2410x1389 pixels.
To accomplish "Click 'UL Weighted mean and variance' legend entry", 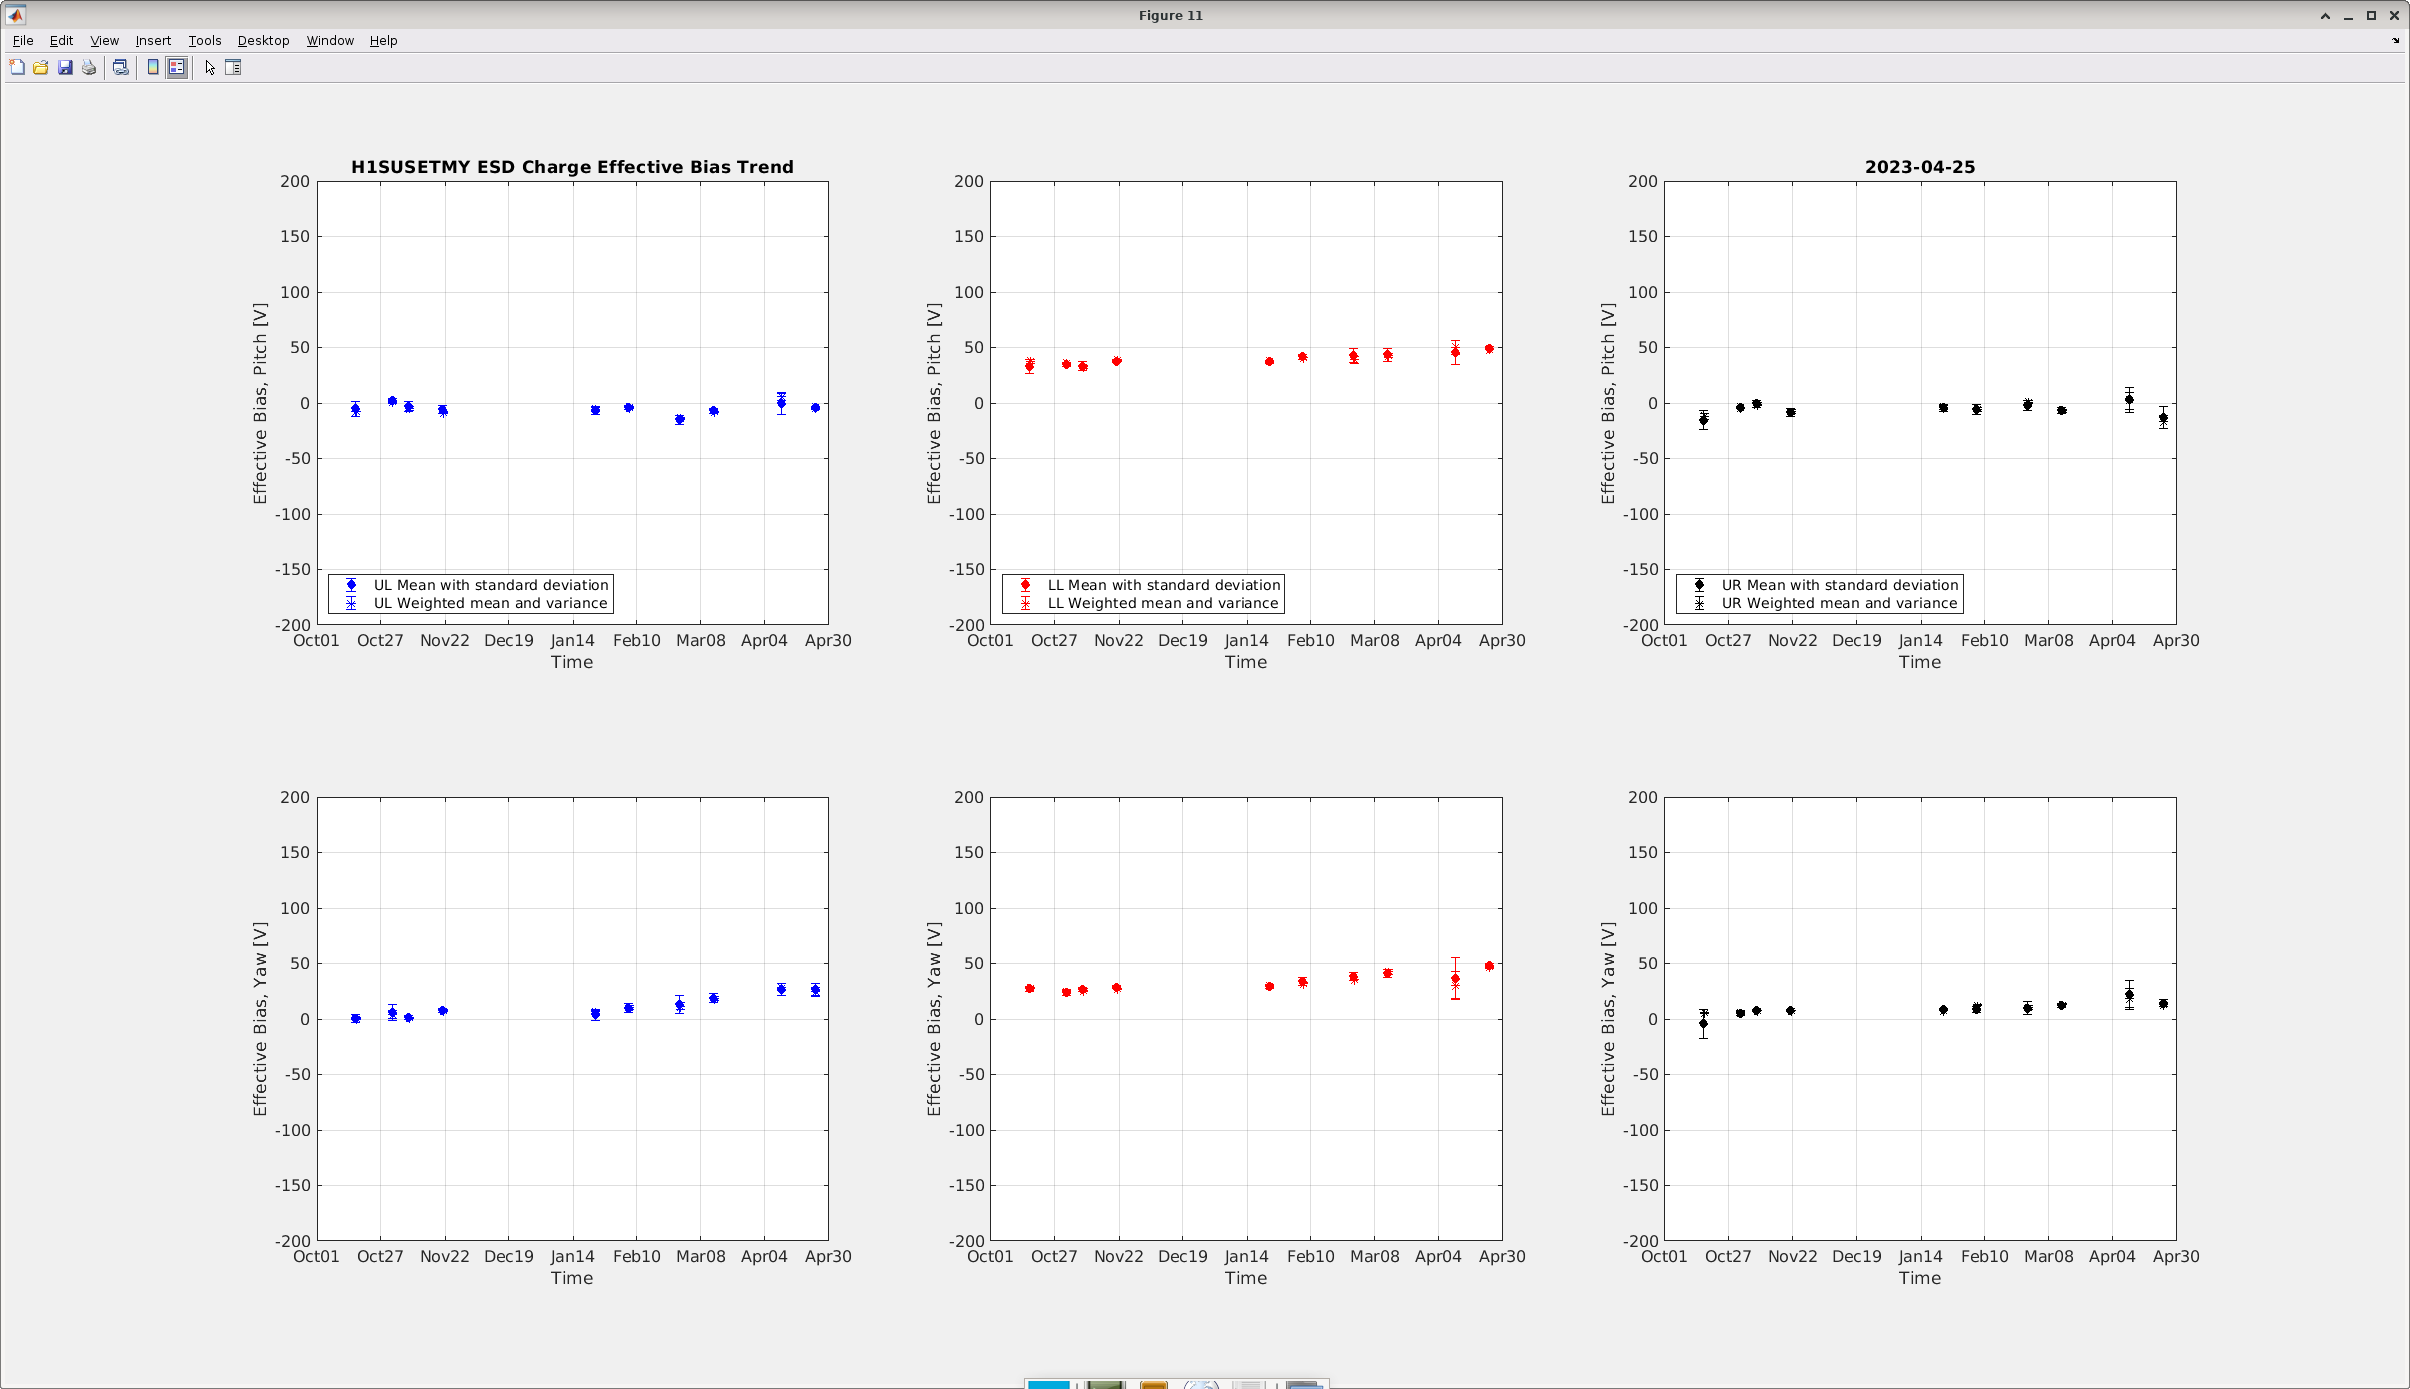I will click(x=490, y=603).
